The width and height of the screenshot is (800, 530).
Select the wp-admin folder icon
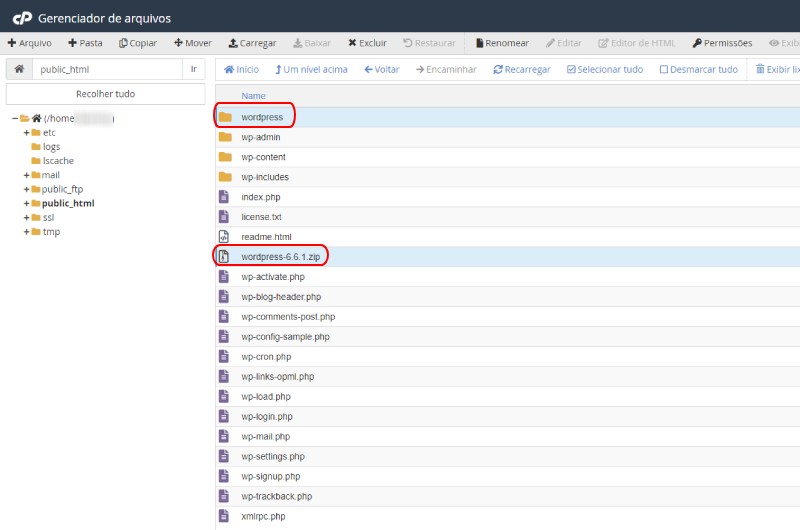pyautogui.click(x=225, y=137)
